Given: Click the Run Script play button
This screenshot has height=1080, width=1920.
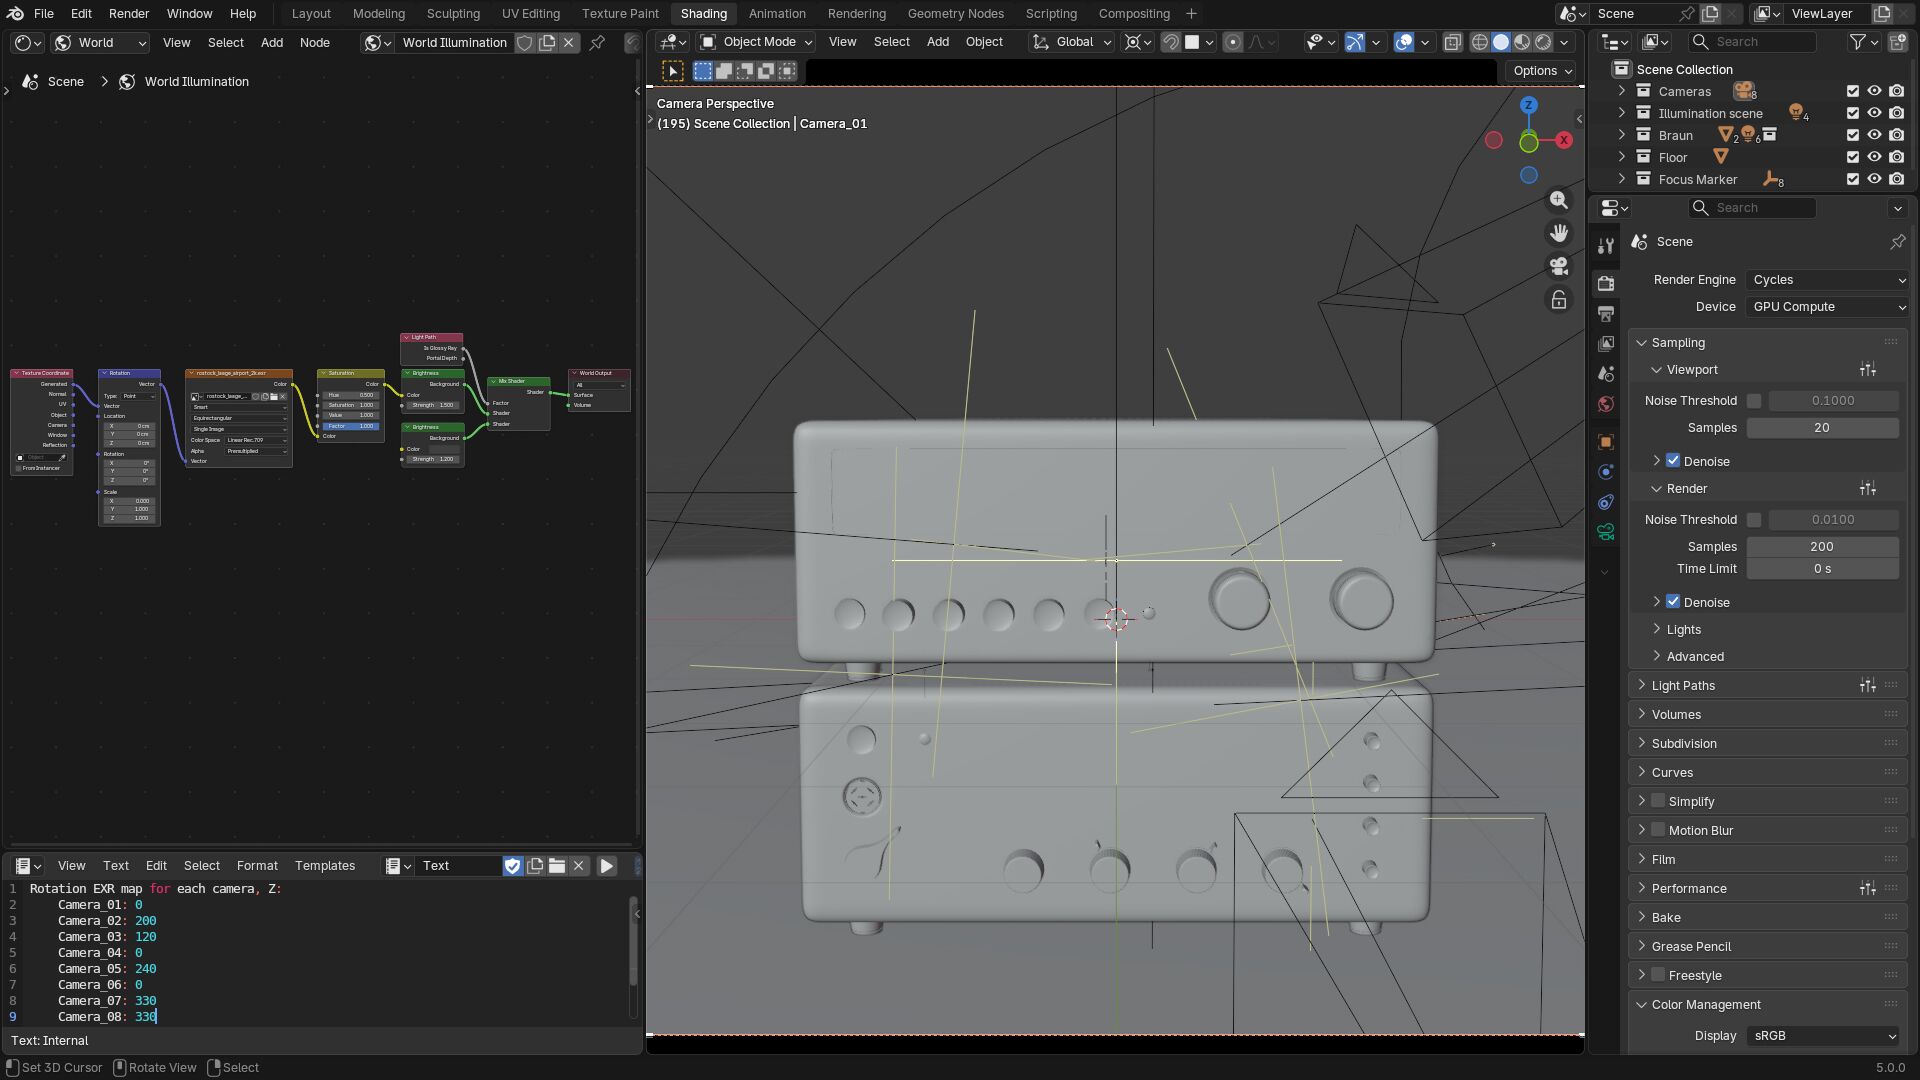Looking at the screenshot, I should coord(607,866).
